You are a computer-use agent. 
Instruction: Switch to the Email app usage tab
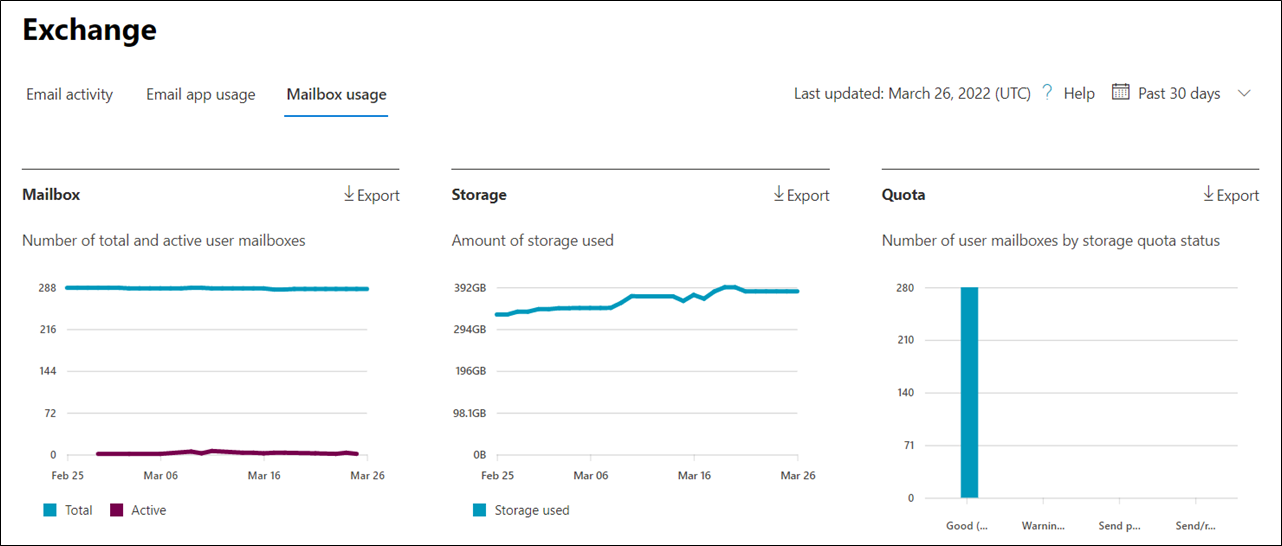pyautogui.click(x=200, y=95)
